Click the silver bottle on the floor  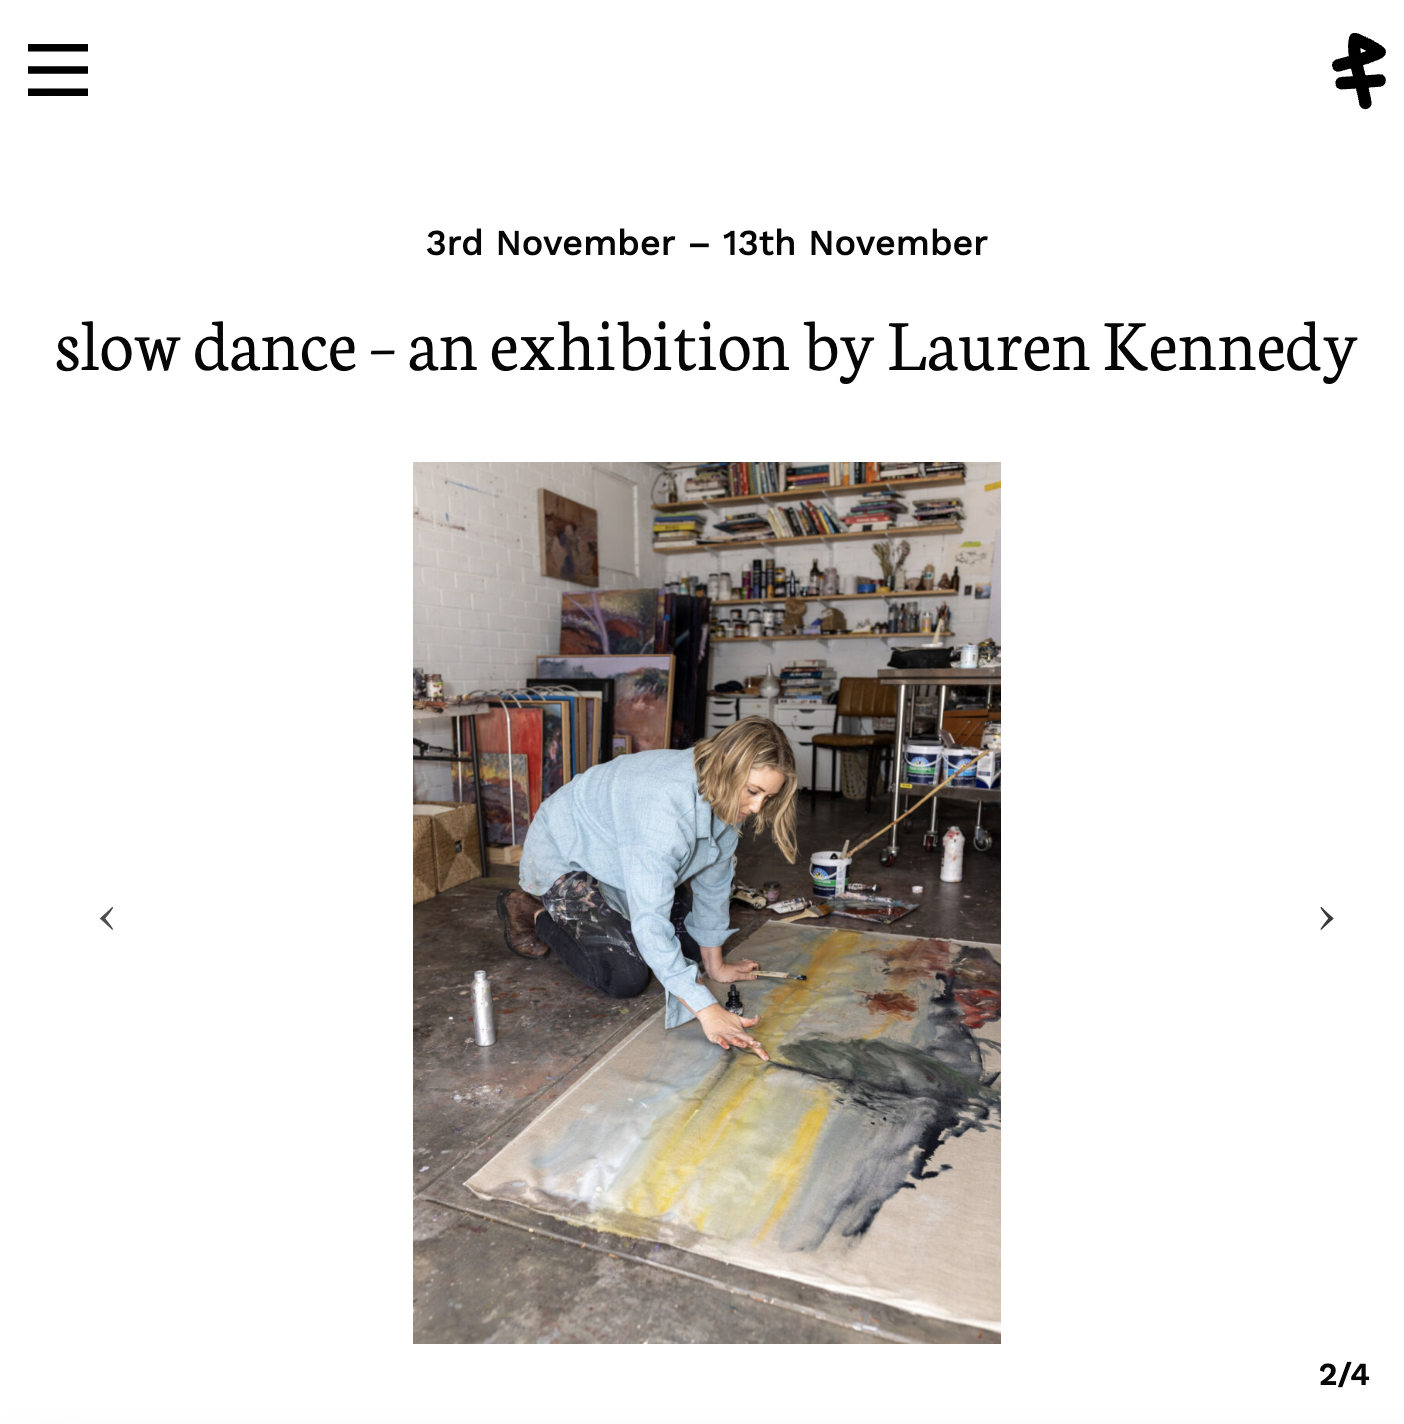[483, 1008]
